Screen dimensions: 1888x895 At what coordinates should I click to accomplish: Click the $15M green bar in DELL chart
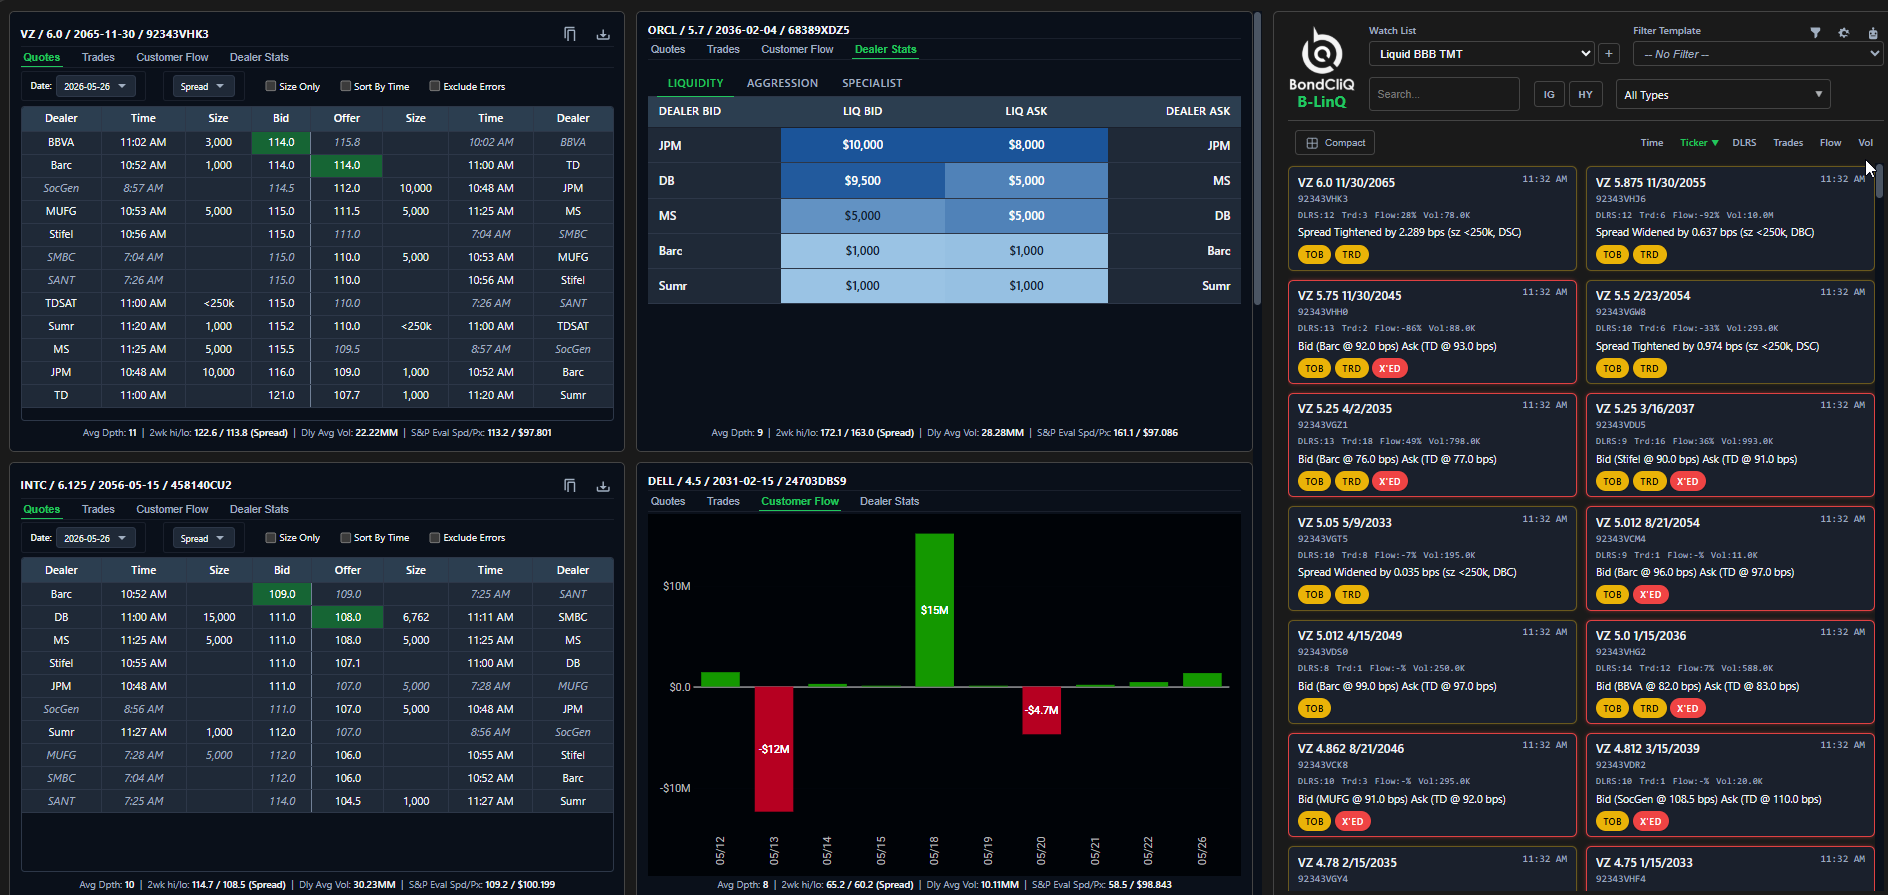tap(934, 610)
